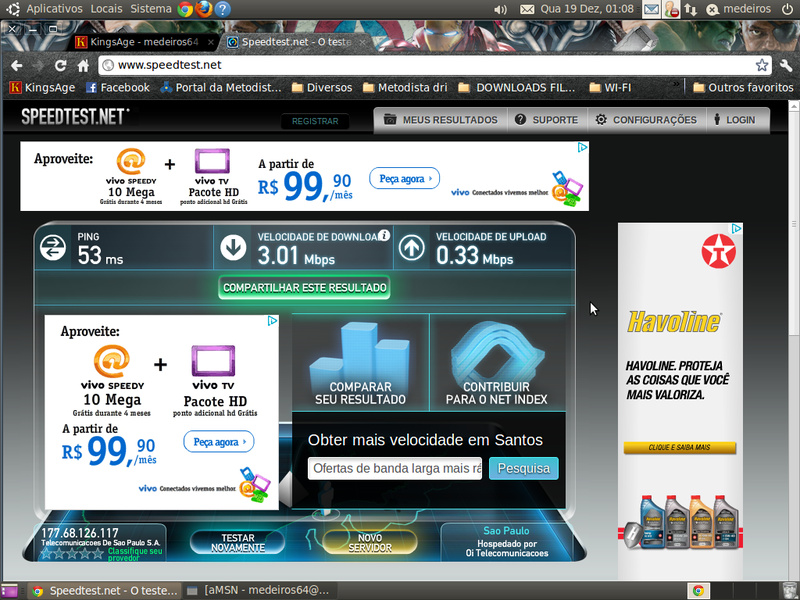Open the mail envelope indicator

tap(527, 9)
